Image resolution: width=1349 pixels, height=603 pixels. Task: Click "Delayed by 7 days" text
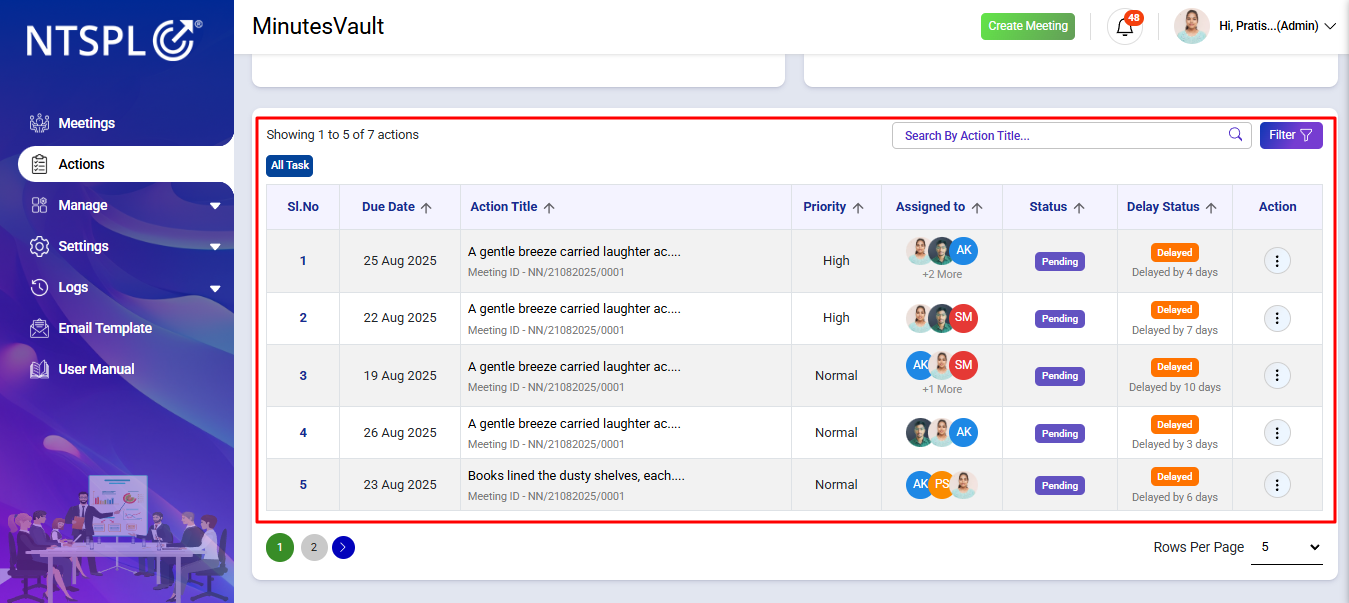1175,330
